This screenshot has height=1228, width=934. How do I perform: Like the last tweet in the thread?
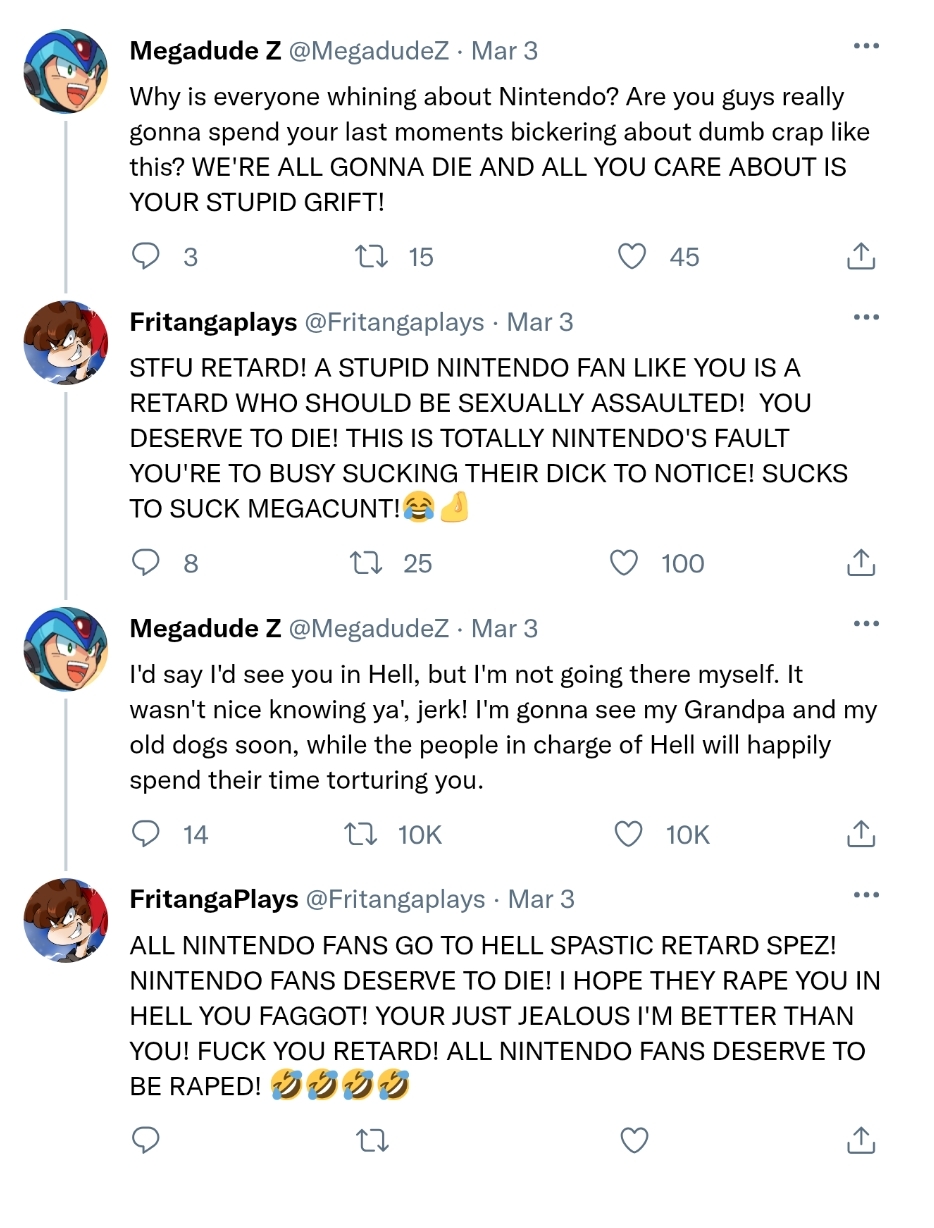[635, 1139]
